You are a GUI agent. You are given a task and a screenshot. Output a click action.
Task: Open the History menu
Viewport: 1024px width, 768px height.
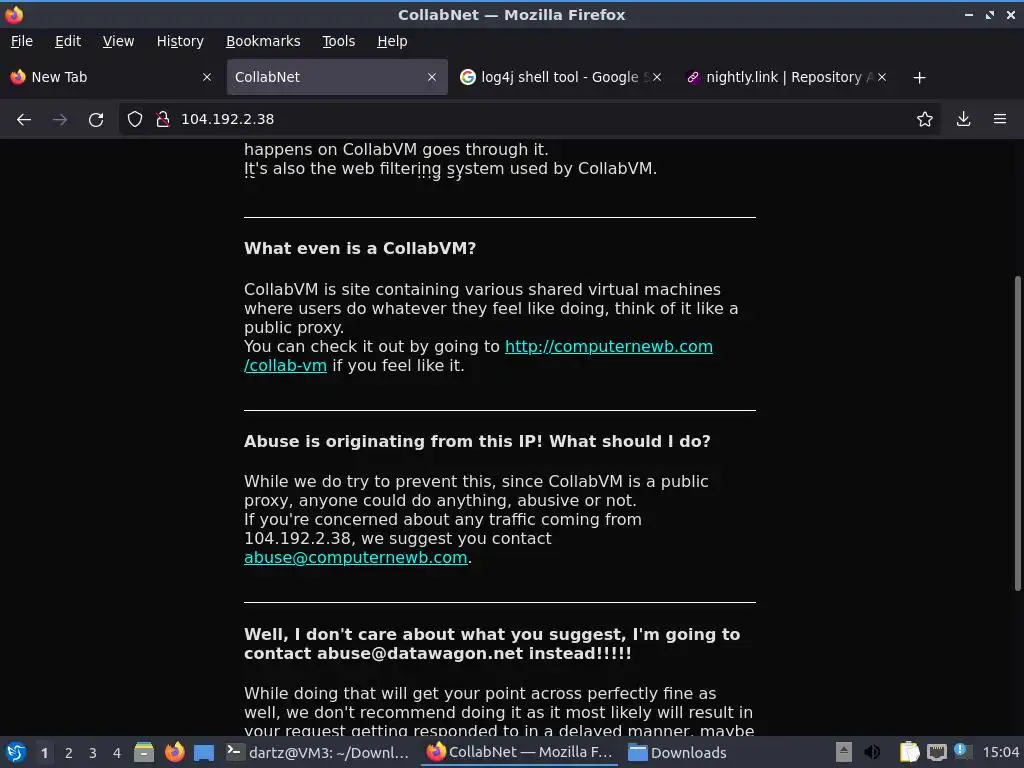pos(180,41)
